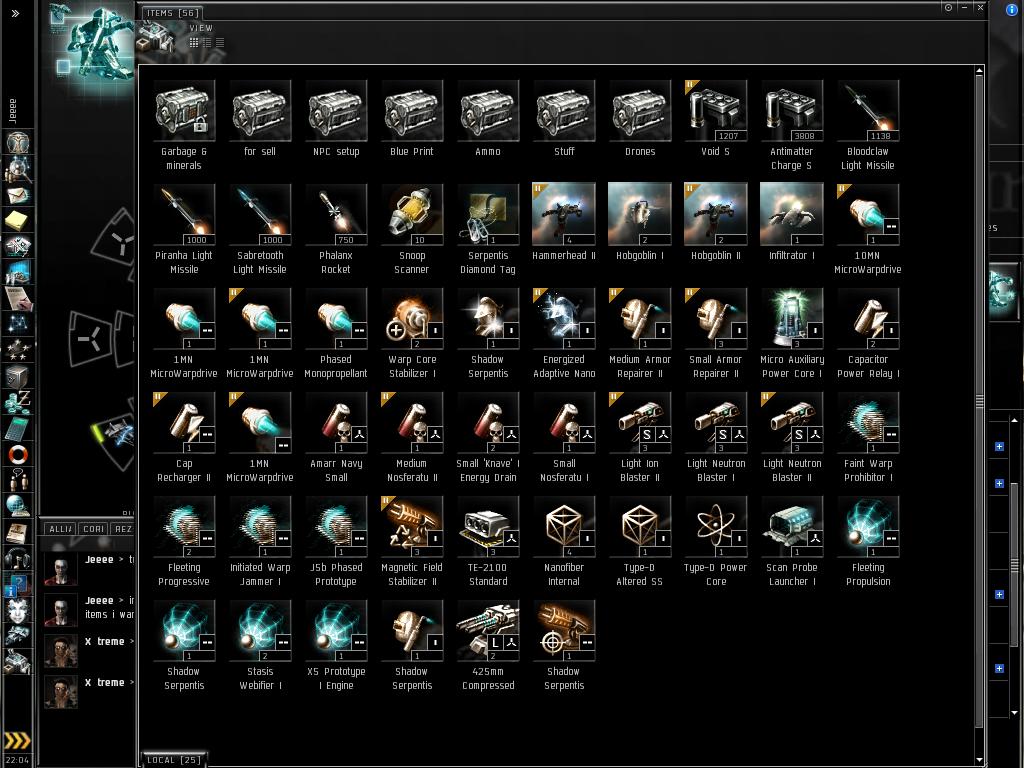Screen dimensions: 1024x768
Task: Select Antimatter Charge S stack
Action: pos(792,125)
